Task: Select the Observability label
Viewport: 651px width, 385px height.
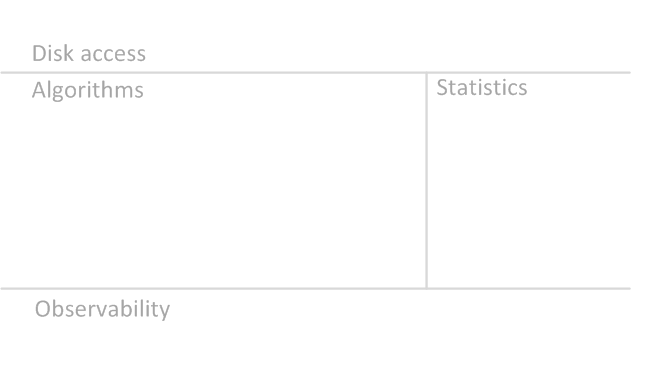Action: click(103, 309)
